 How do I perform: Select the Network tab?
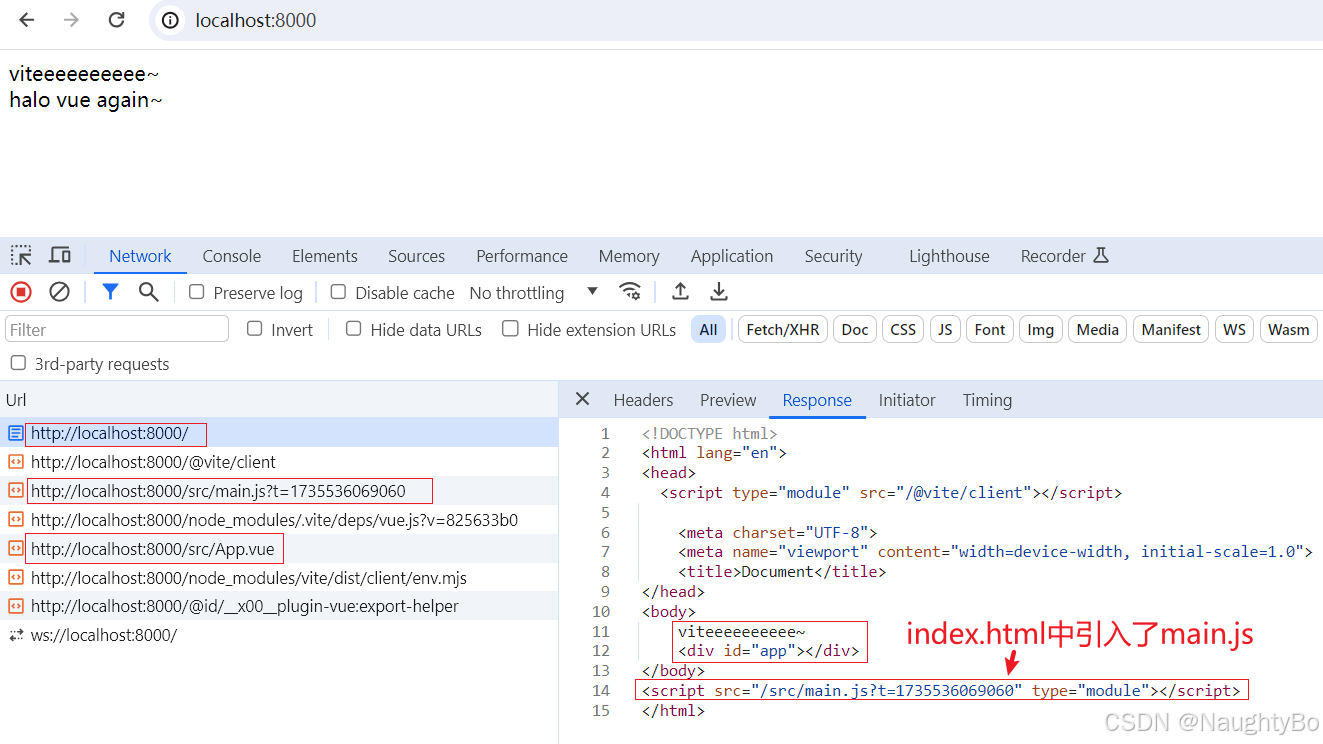click(140, 256)
